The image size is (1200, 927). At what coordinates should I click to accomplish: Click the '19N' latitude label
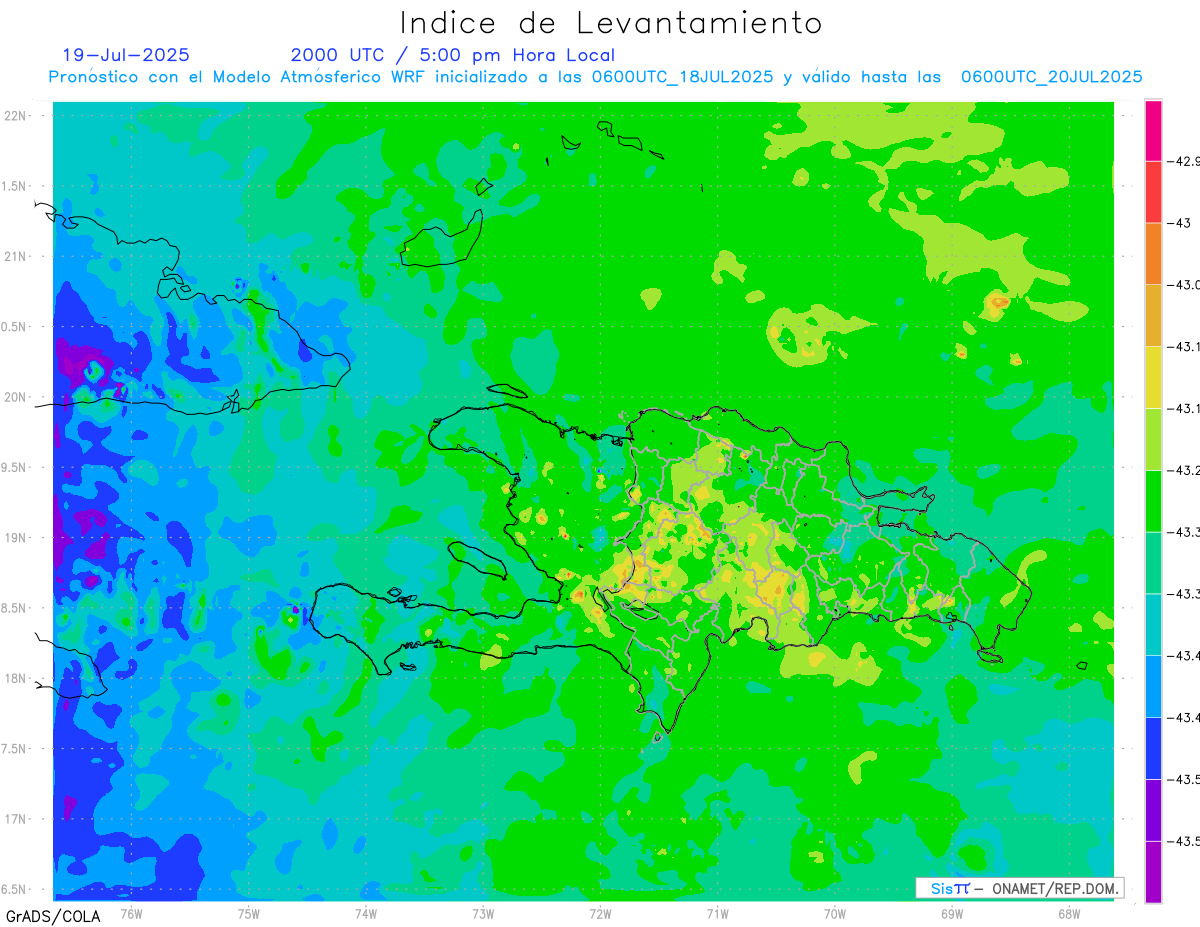15,538
